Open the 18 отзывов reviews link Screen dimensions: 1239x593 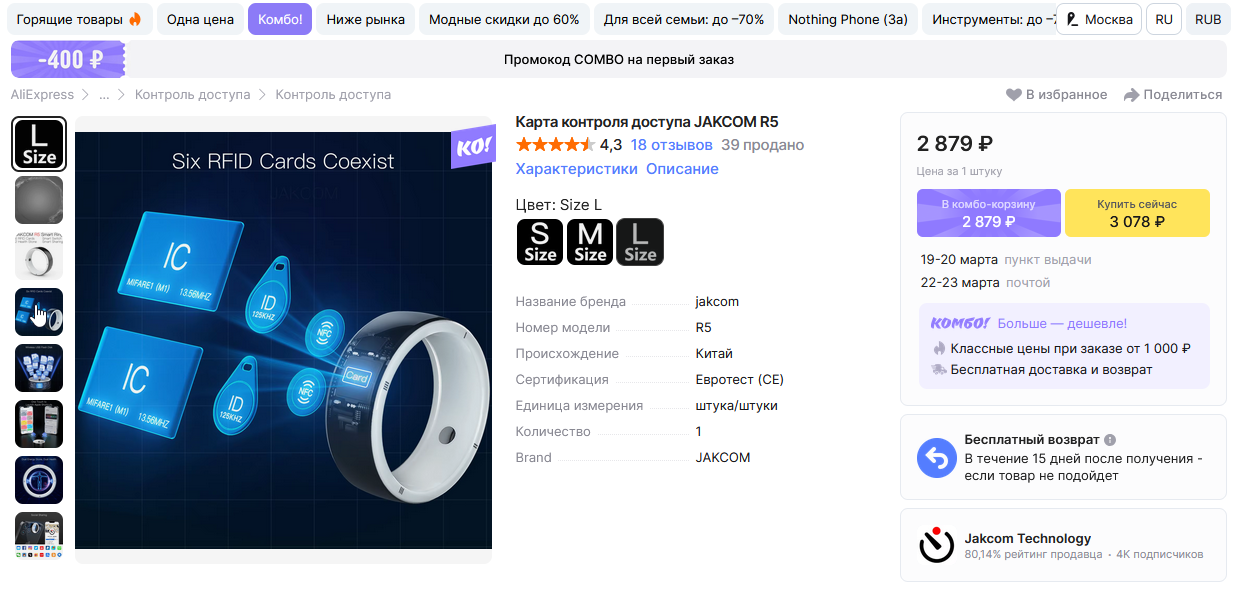(672, 145)
